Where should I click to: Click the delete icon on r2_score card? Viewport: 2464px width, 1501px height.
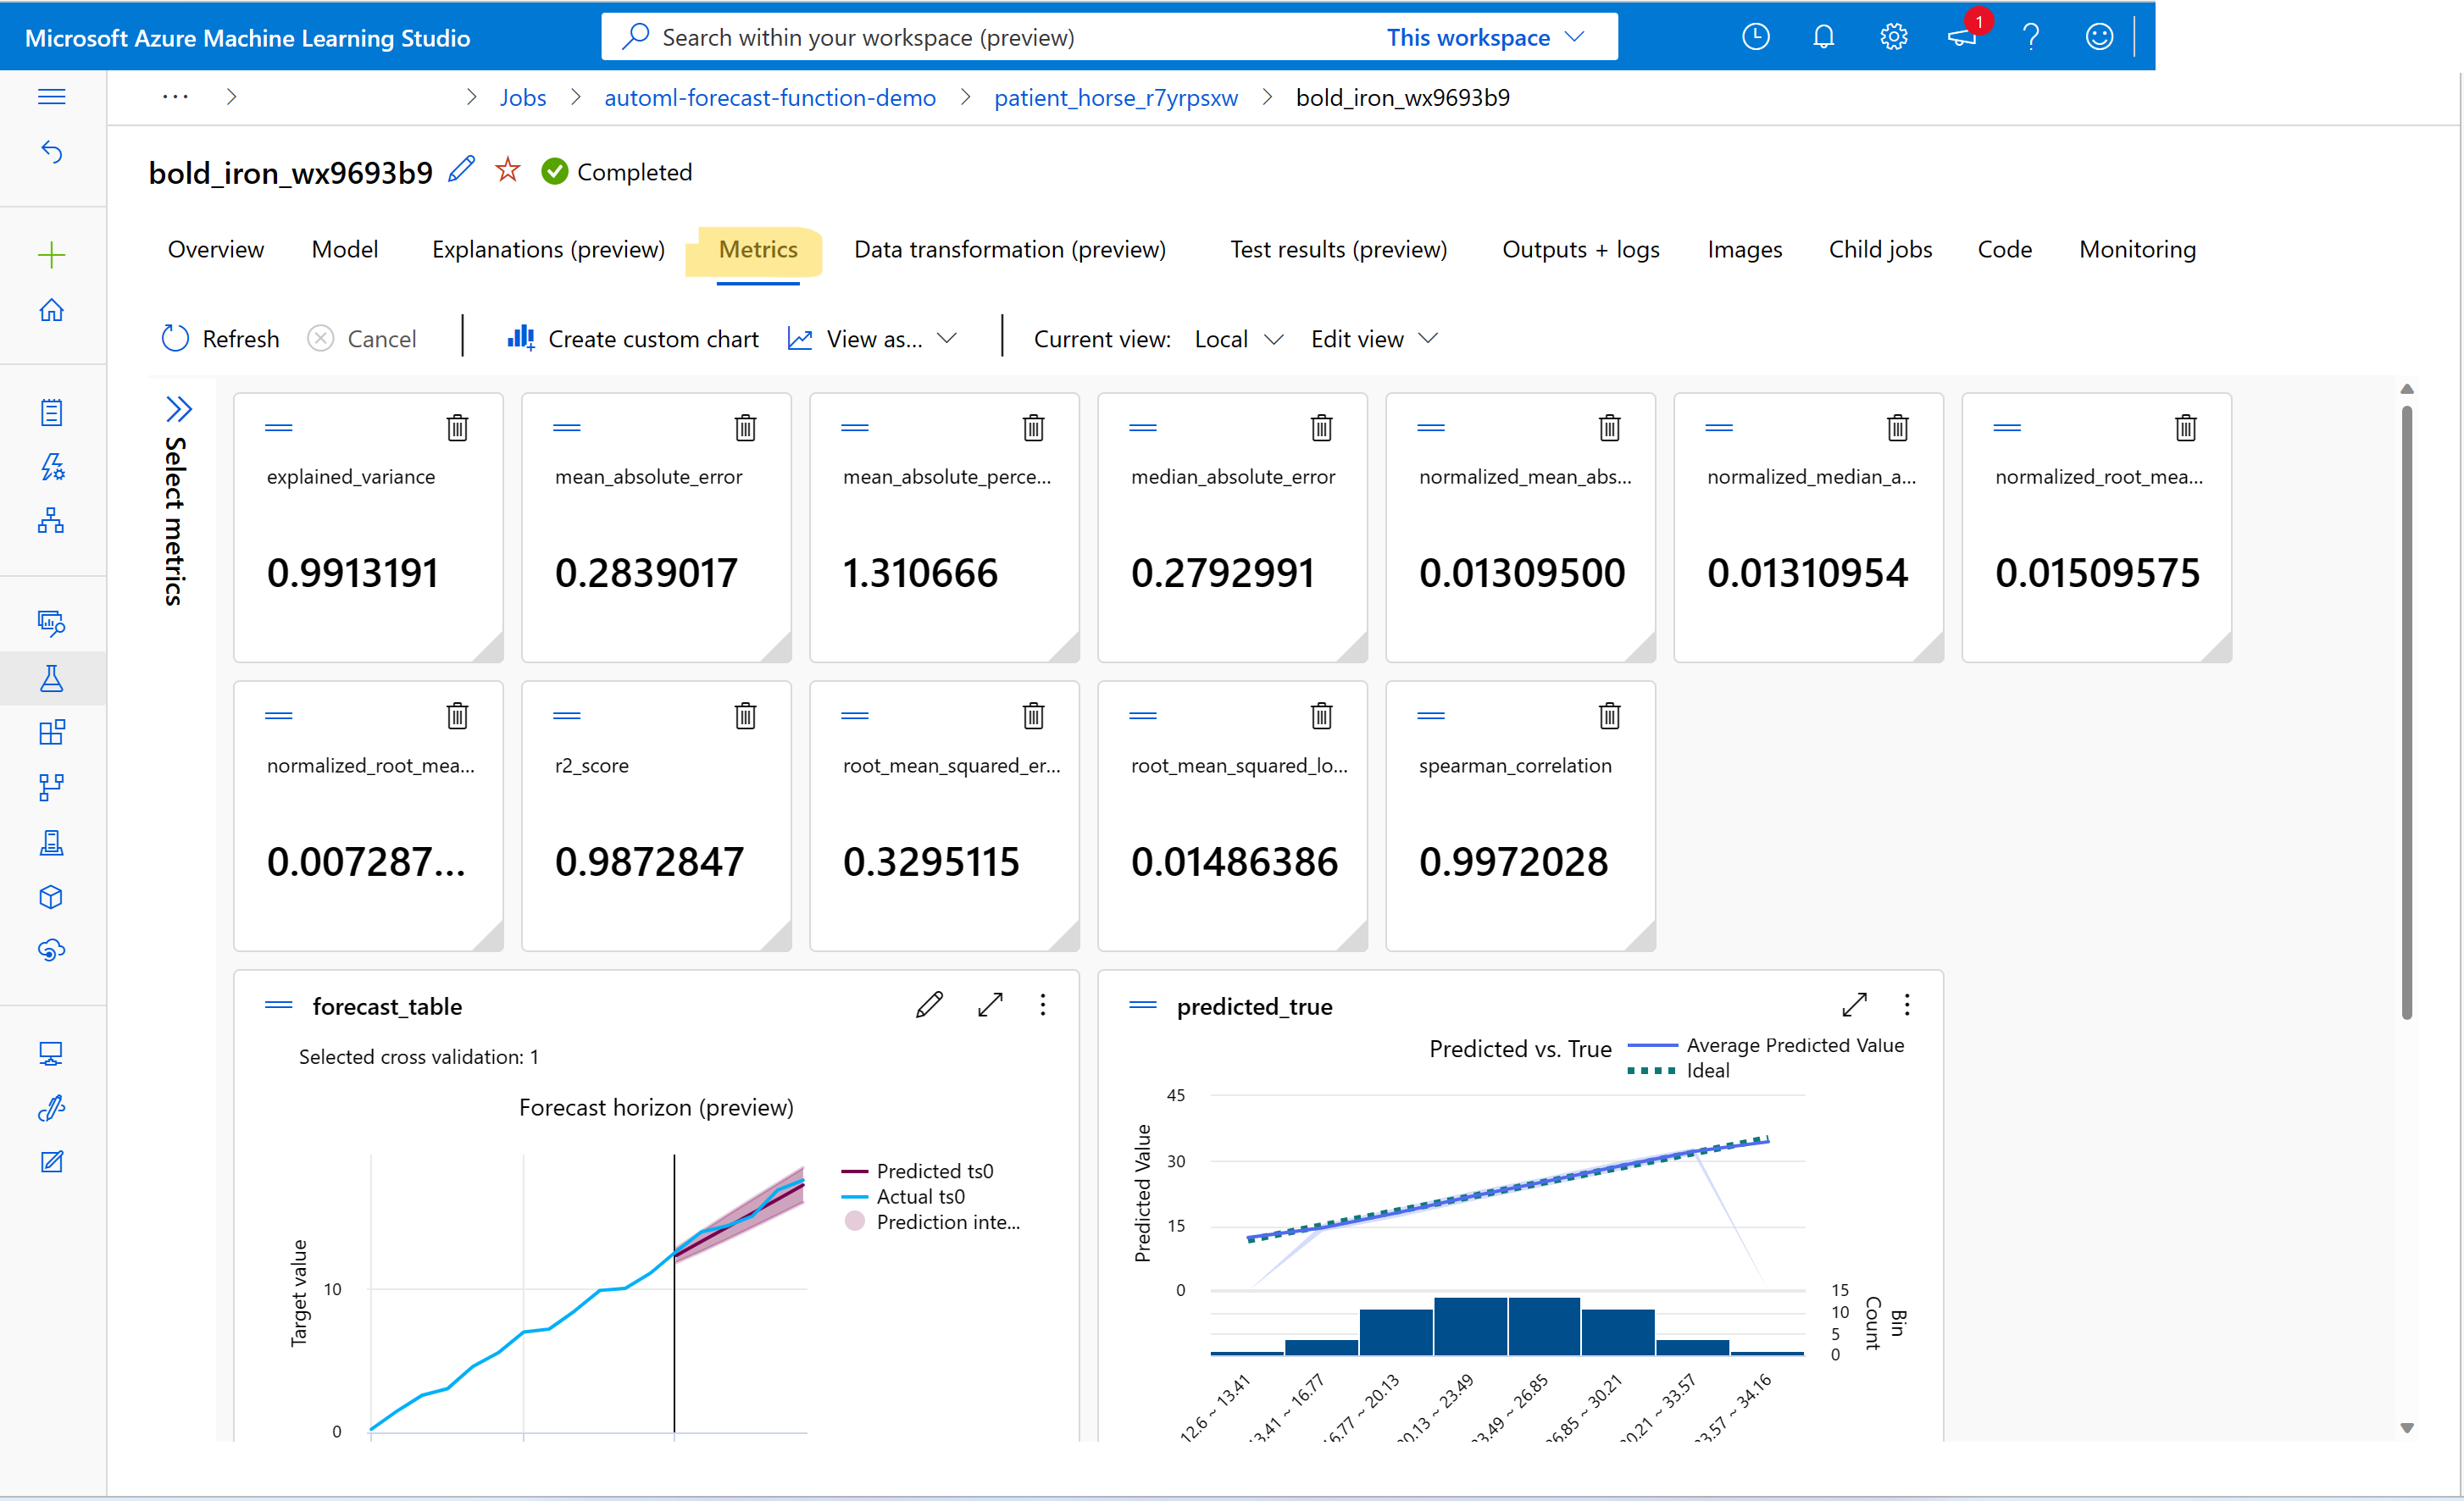pos(746,716)
